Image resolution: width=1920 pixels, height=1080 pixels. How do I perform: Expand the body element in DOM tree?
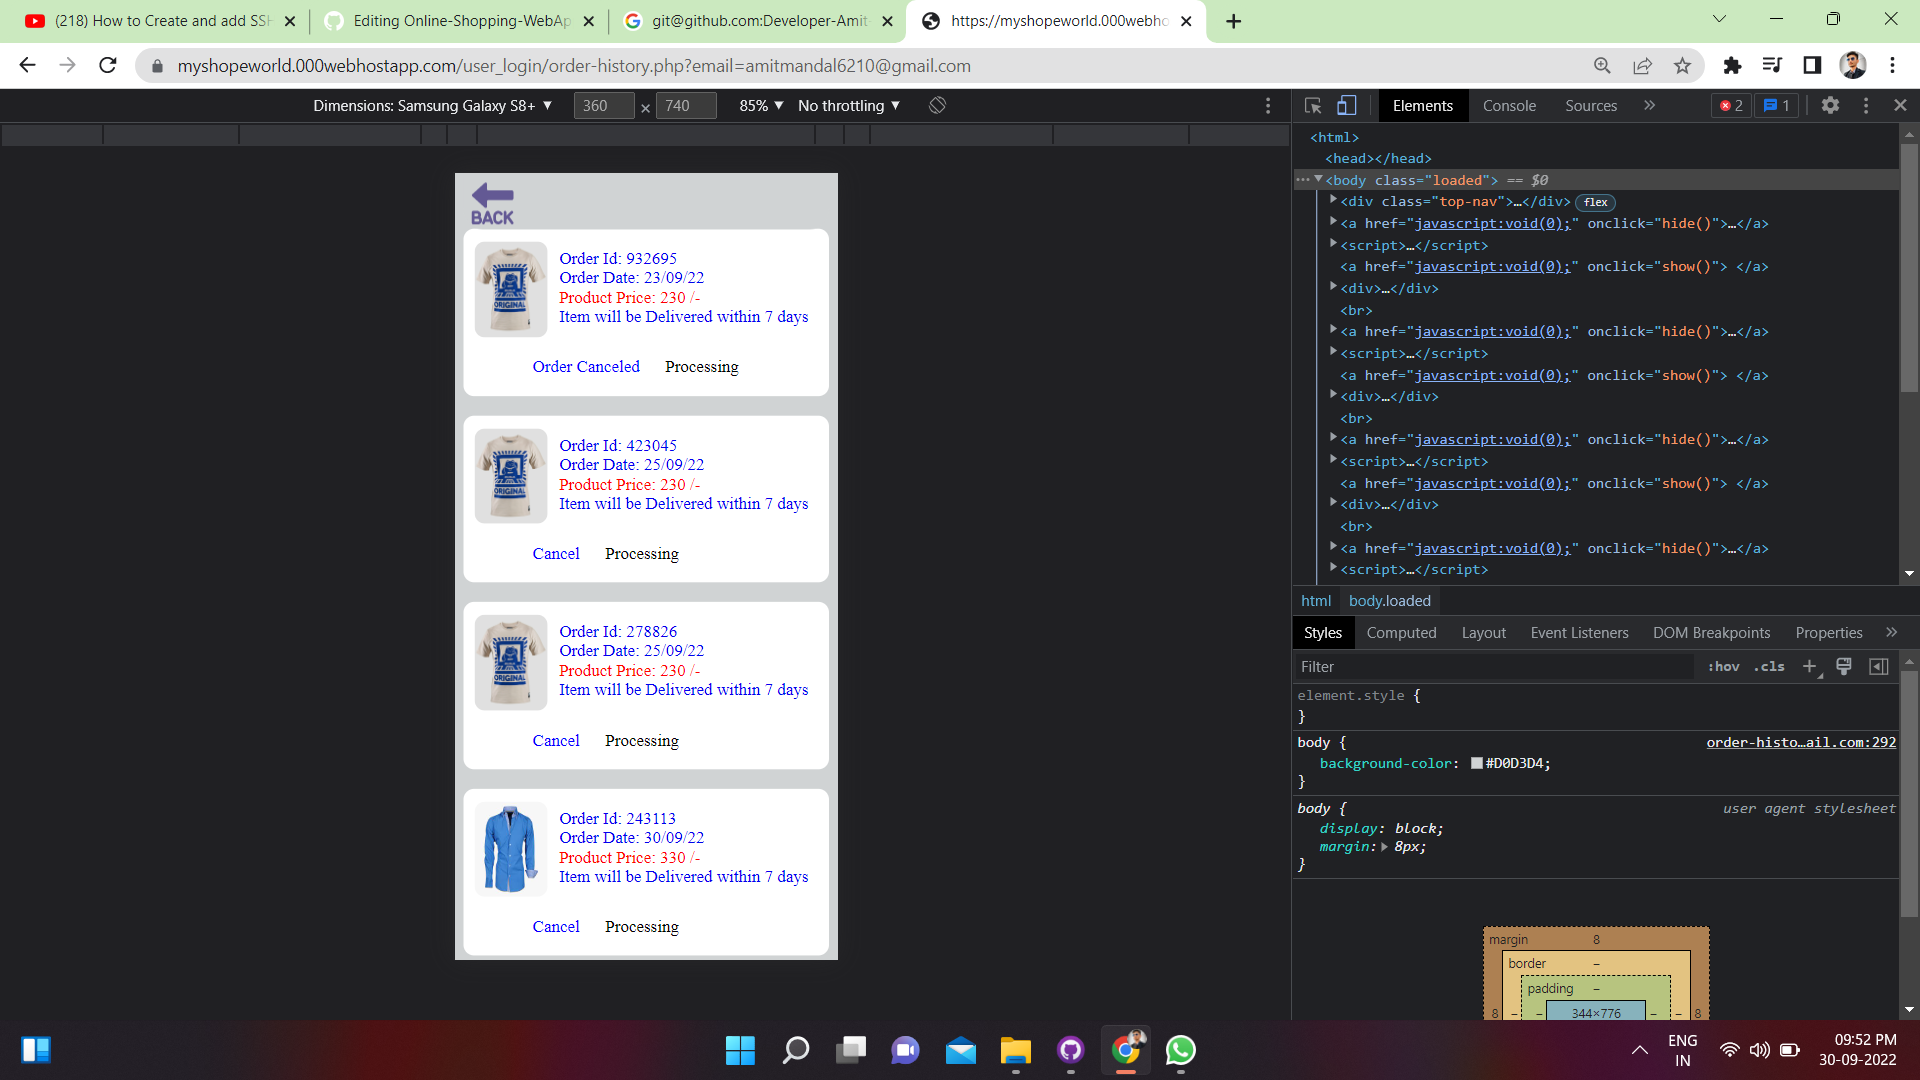coord(1317,180)
